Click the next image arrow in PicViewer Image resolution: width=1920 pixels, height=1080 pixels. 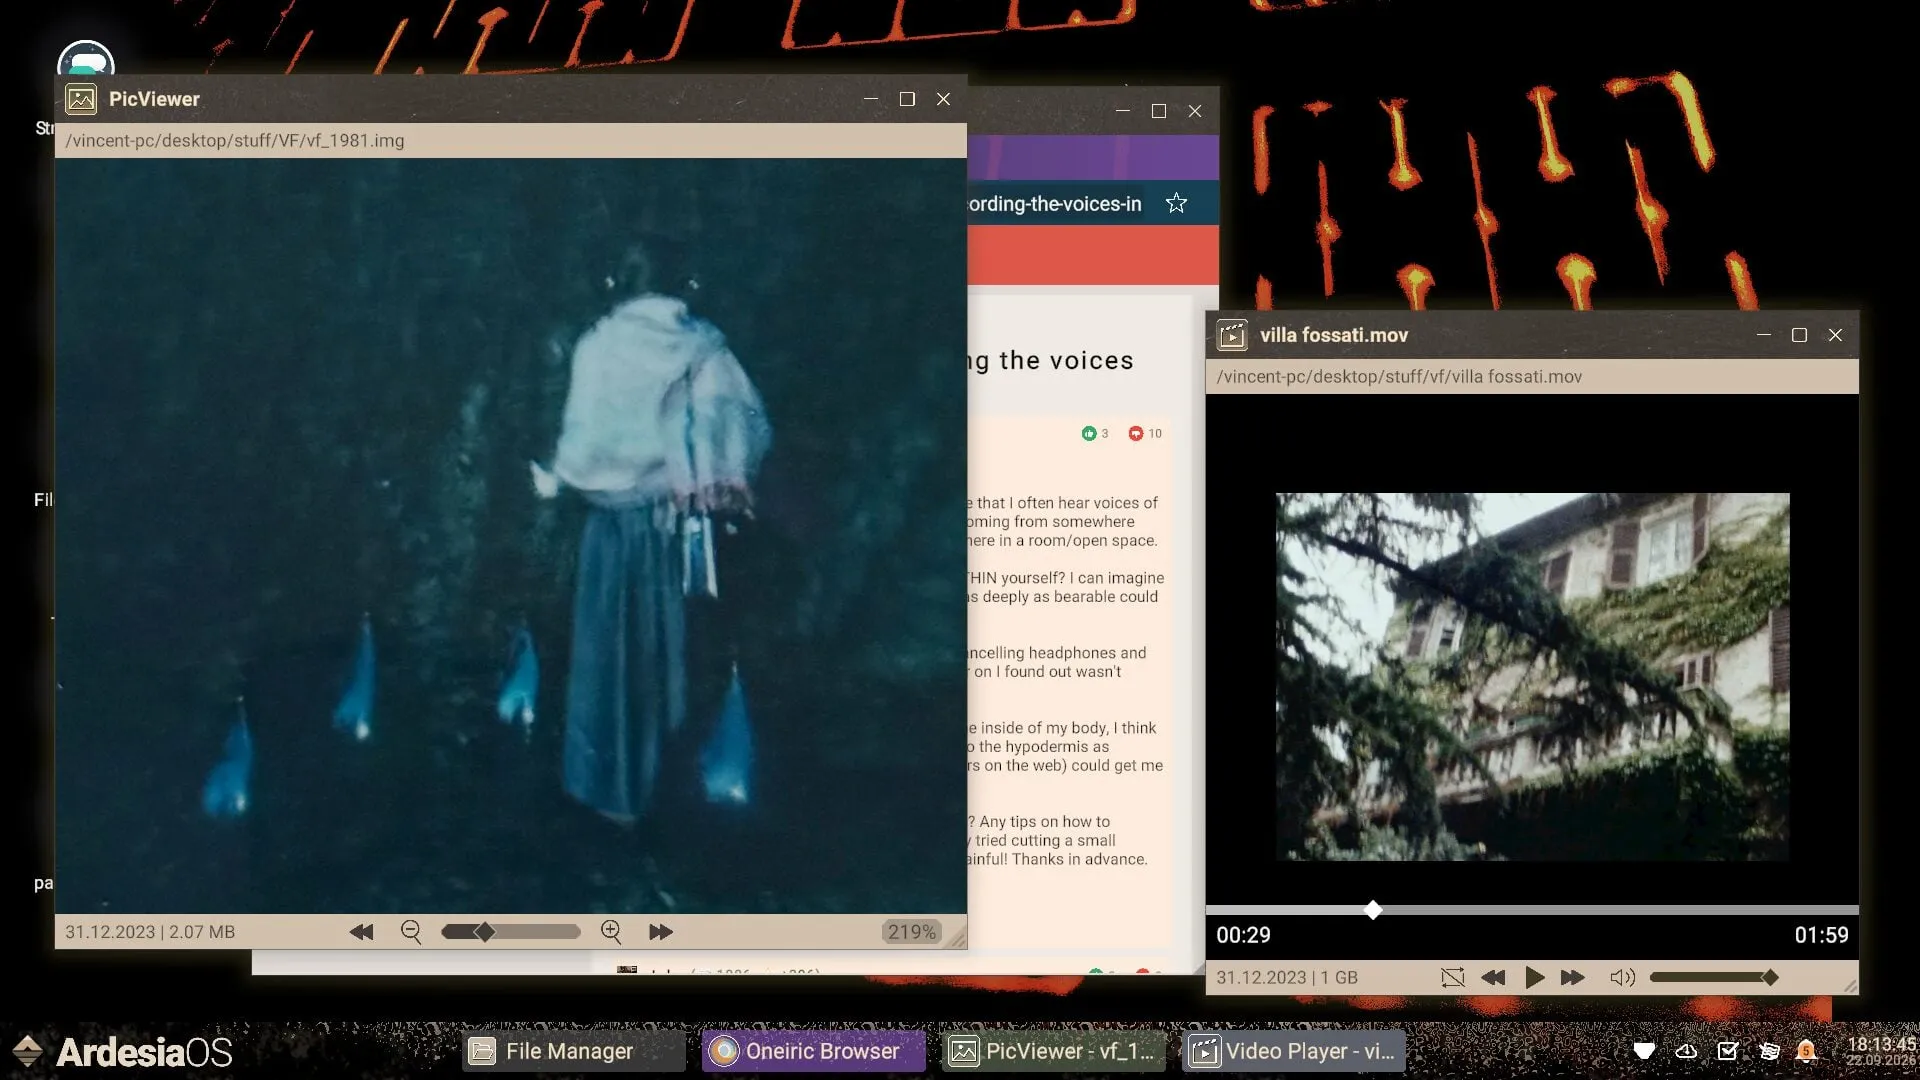point(660,931)
